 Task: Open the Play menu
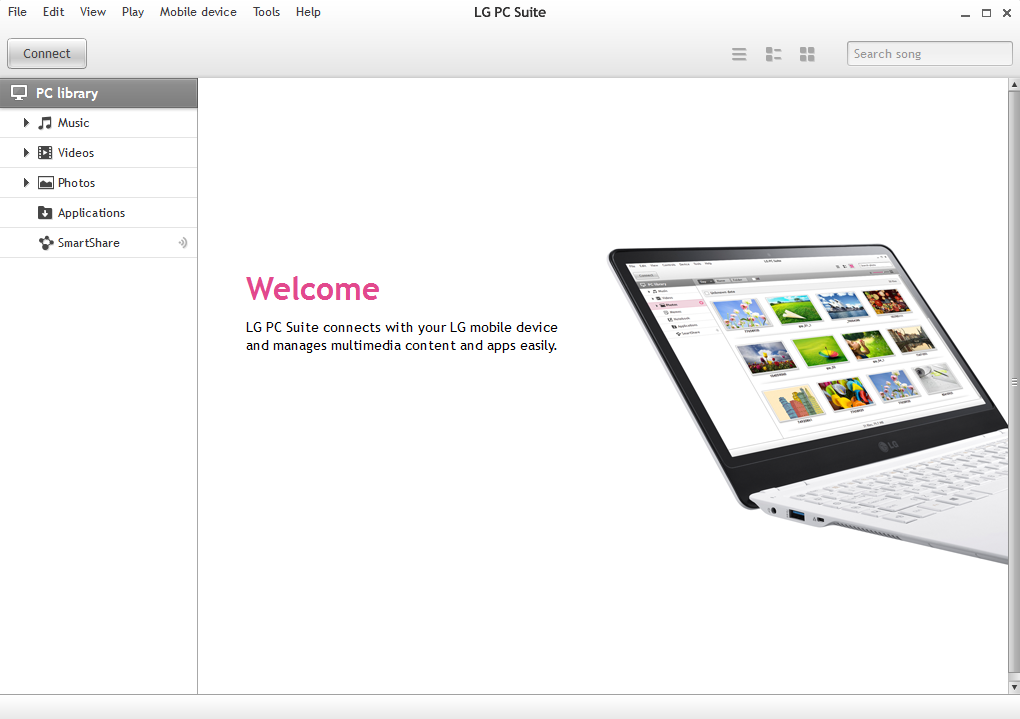[x=133, y=12]
